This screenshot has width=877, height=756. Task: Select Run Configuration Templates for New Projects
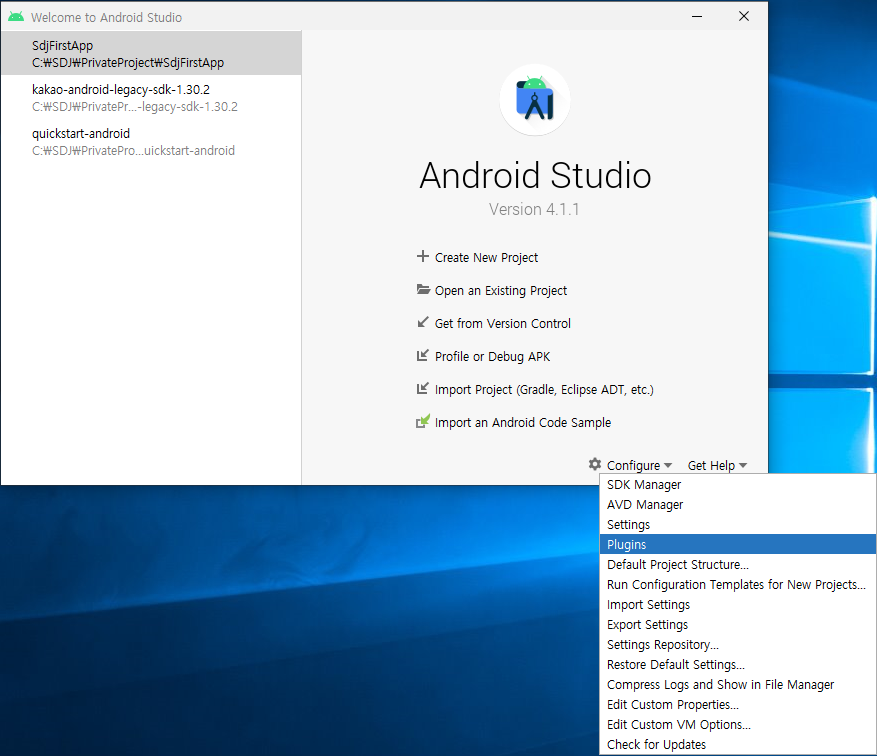coord(738,585)
